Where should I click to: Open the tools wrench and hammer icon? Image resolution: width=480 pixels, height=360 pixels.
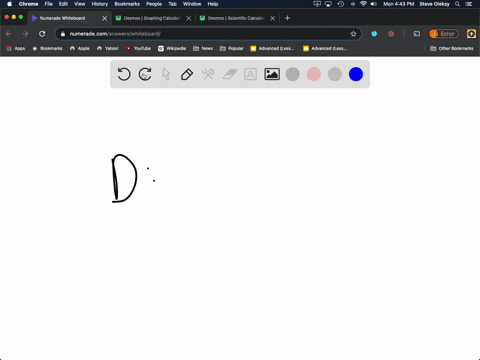click(208, 74)
